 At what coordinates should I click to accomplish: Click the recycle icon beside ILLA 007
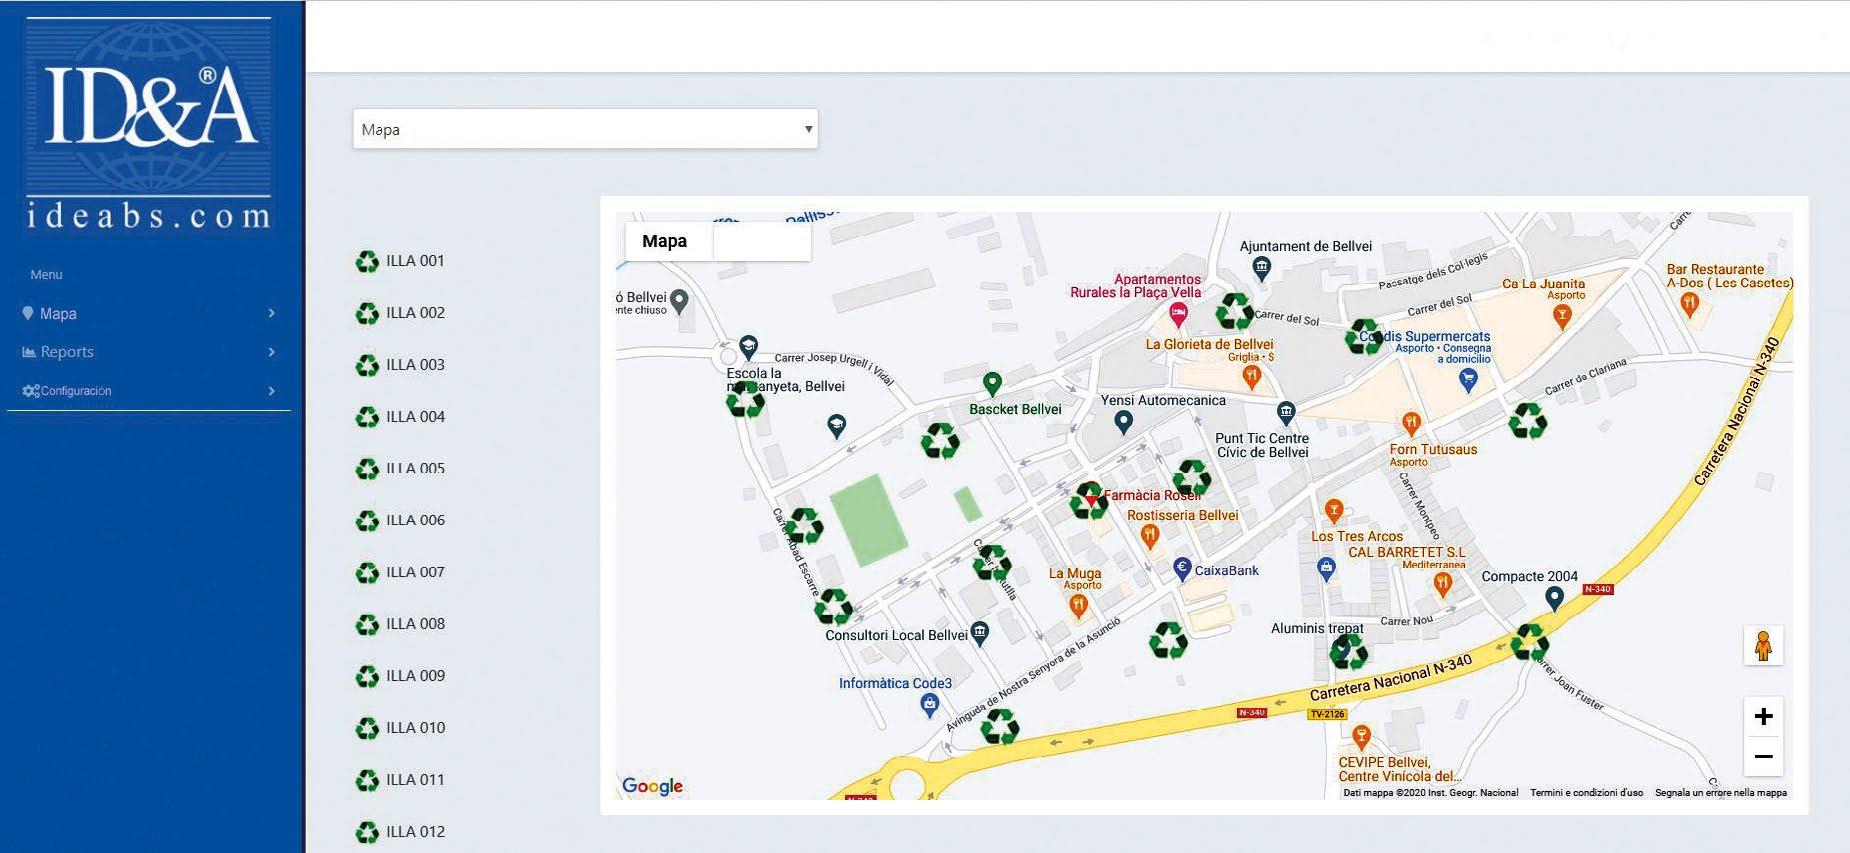[x=367, y=573]
